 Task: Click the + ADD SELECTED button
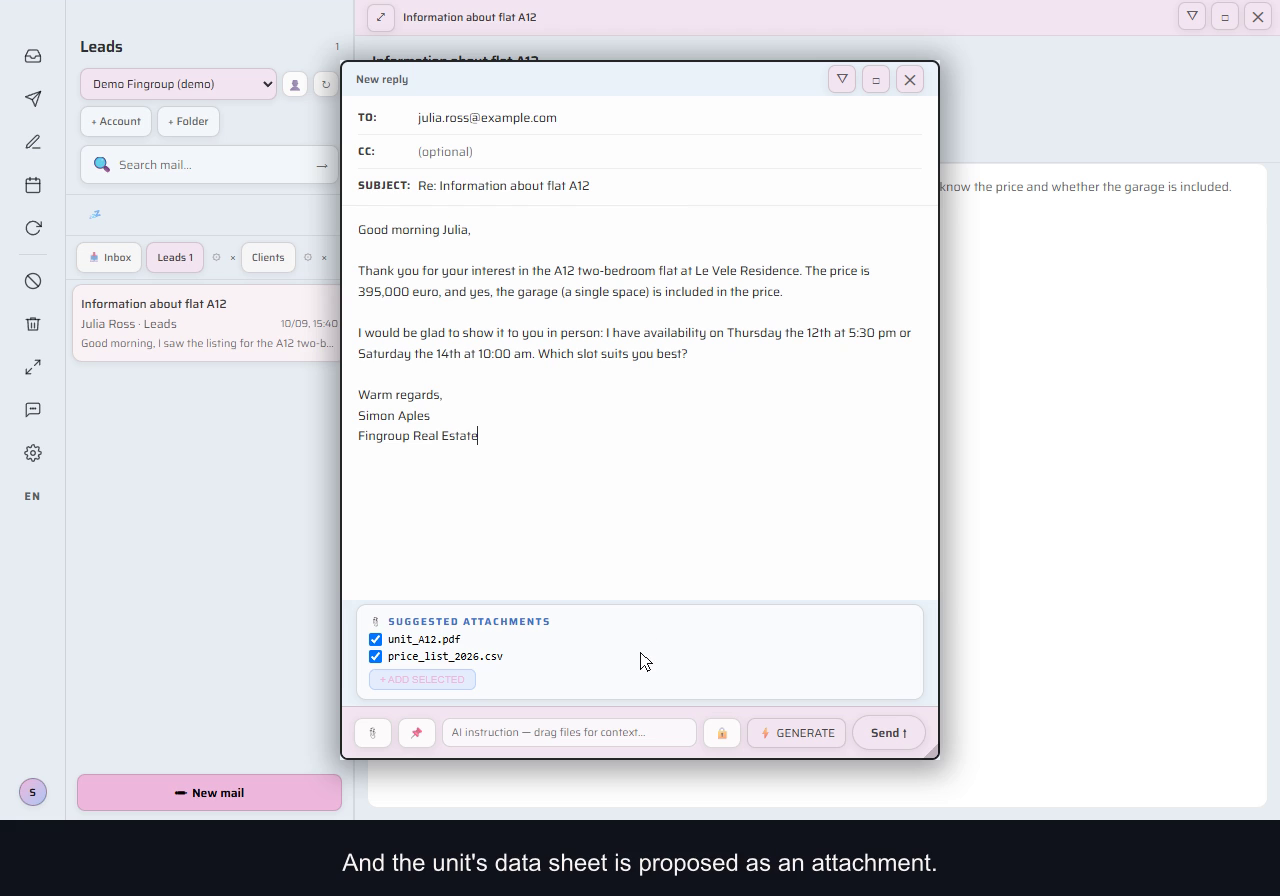click(422, 679)
